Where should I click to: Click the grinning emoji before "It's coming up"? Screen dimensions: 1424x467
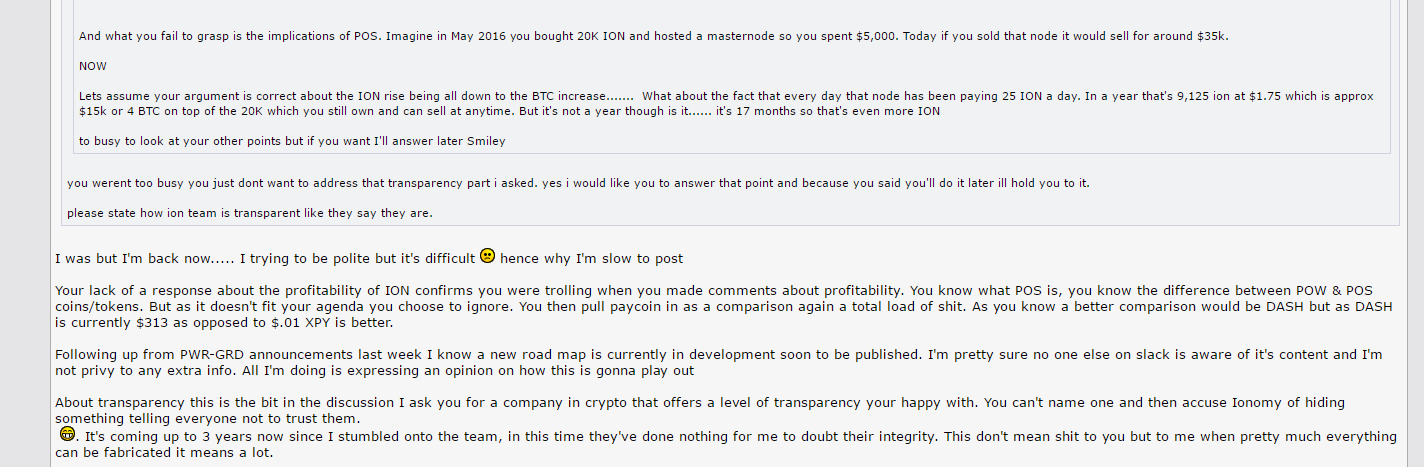pos(67,433)
